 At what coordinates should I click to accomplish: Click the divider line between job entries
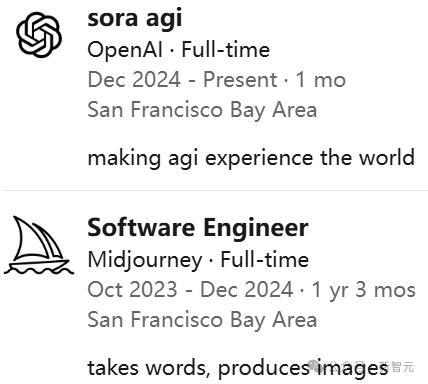[214, 190]
